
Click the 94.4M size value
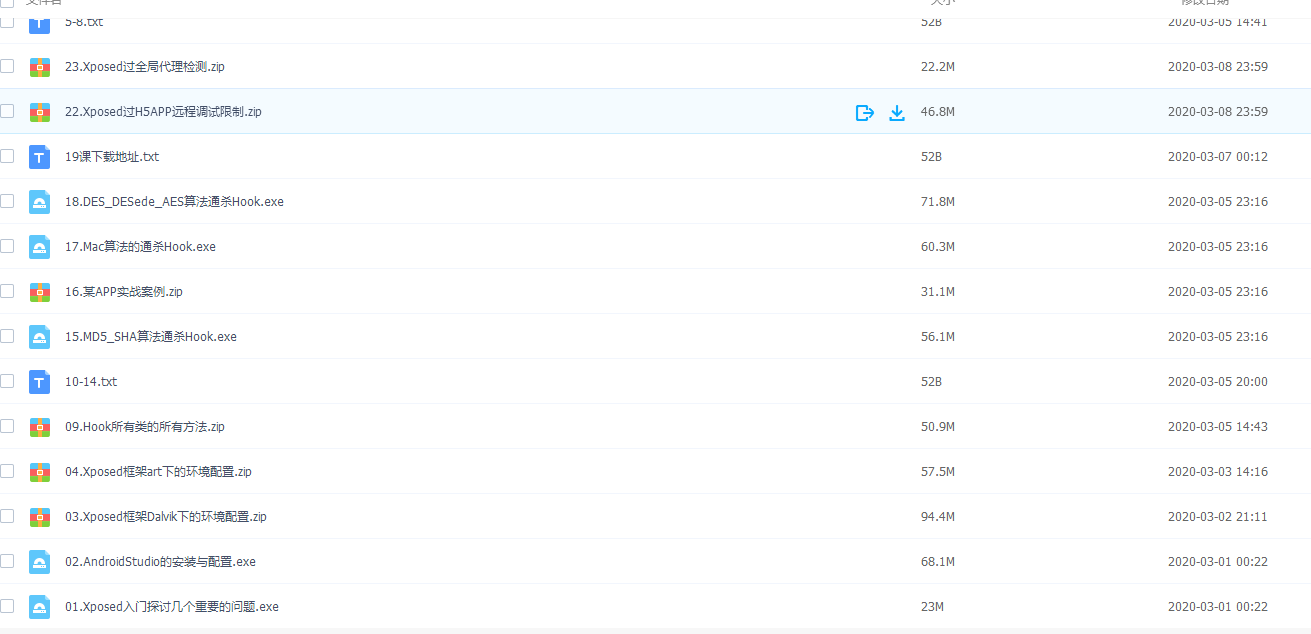pos(938,517)
